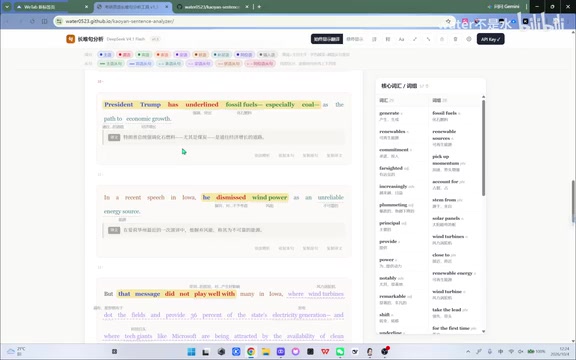Toggle the green first clause legend chip

tap(111, 64)
